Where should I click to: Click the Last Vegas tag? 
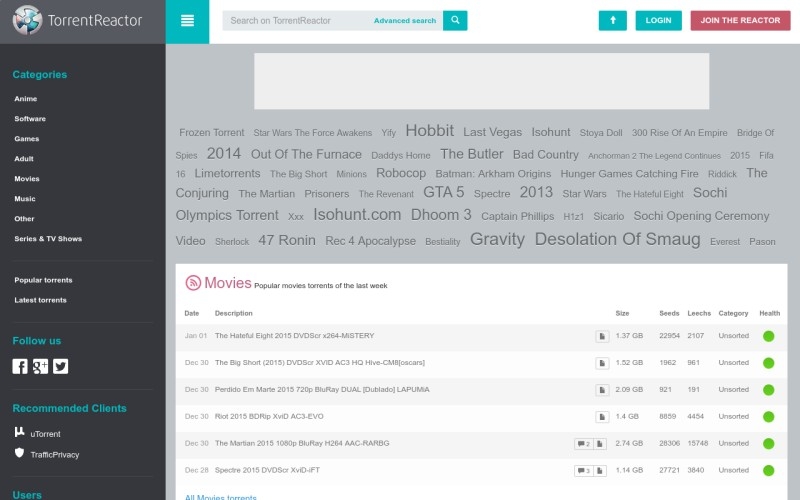492,132
